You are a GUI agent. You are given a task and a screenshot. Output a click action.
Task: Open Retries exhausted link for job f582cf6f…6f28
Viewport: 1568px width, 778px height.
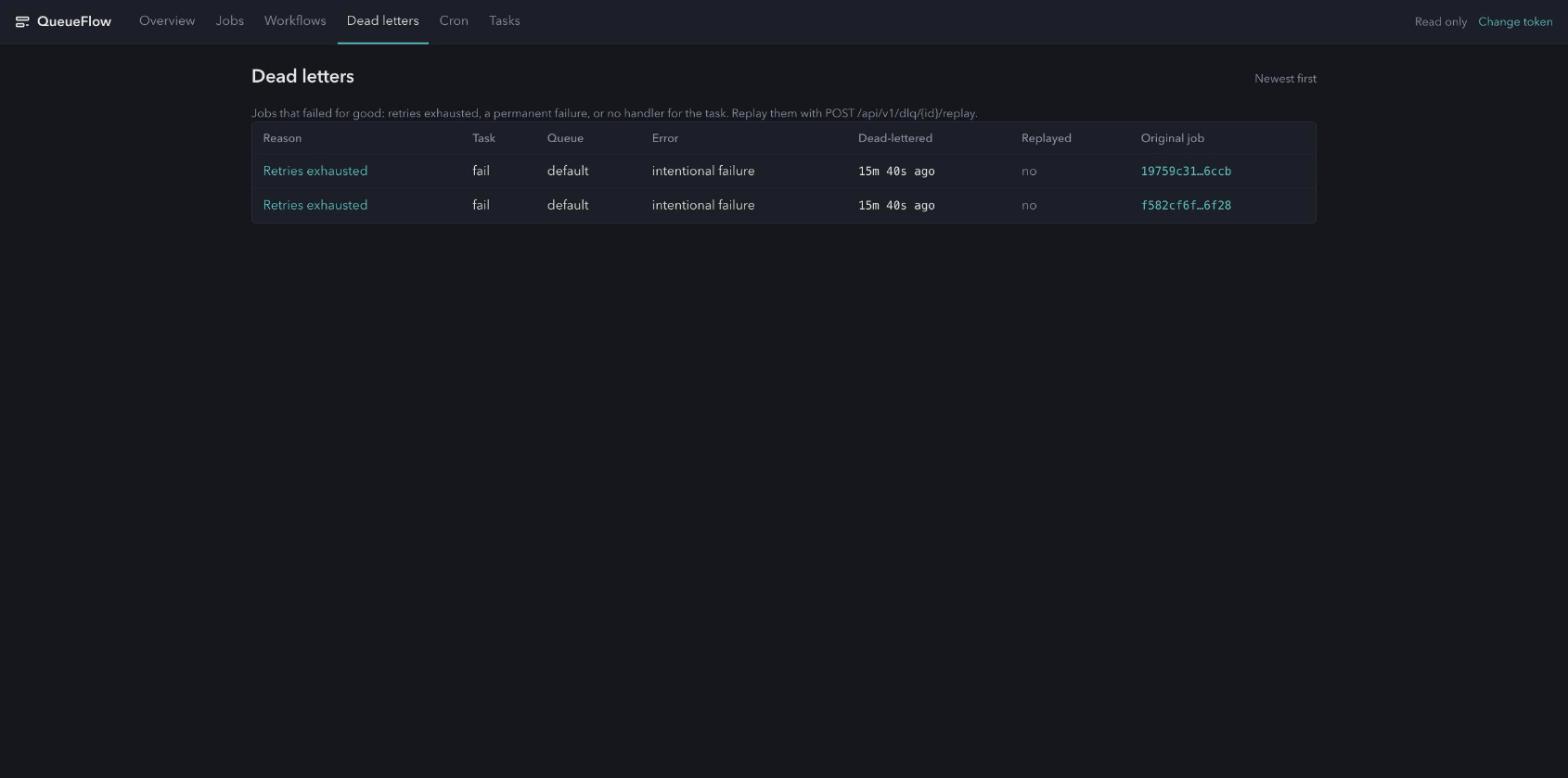[315, 205]
